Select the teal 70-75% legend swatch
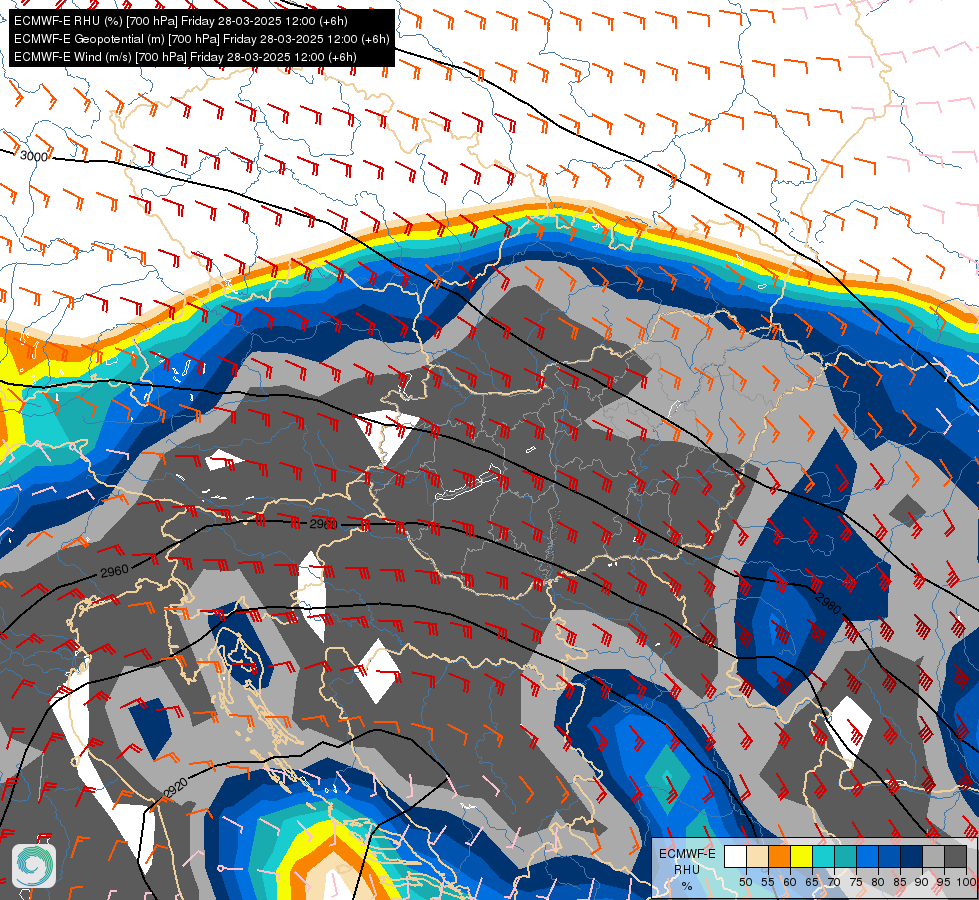The height and width of the screenshot is (900, 979). (845, 856)
